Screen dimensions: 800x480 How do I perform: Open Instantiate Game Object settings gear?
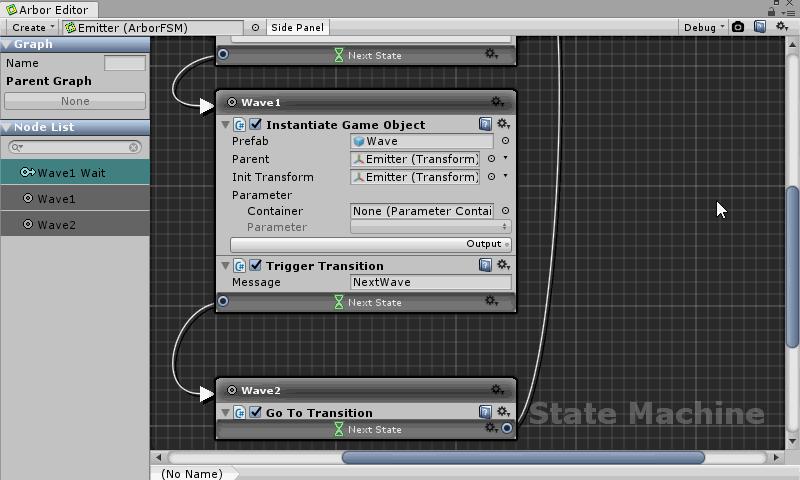click(503, 123)
